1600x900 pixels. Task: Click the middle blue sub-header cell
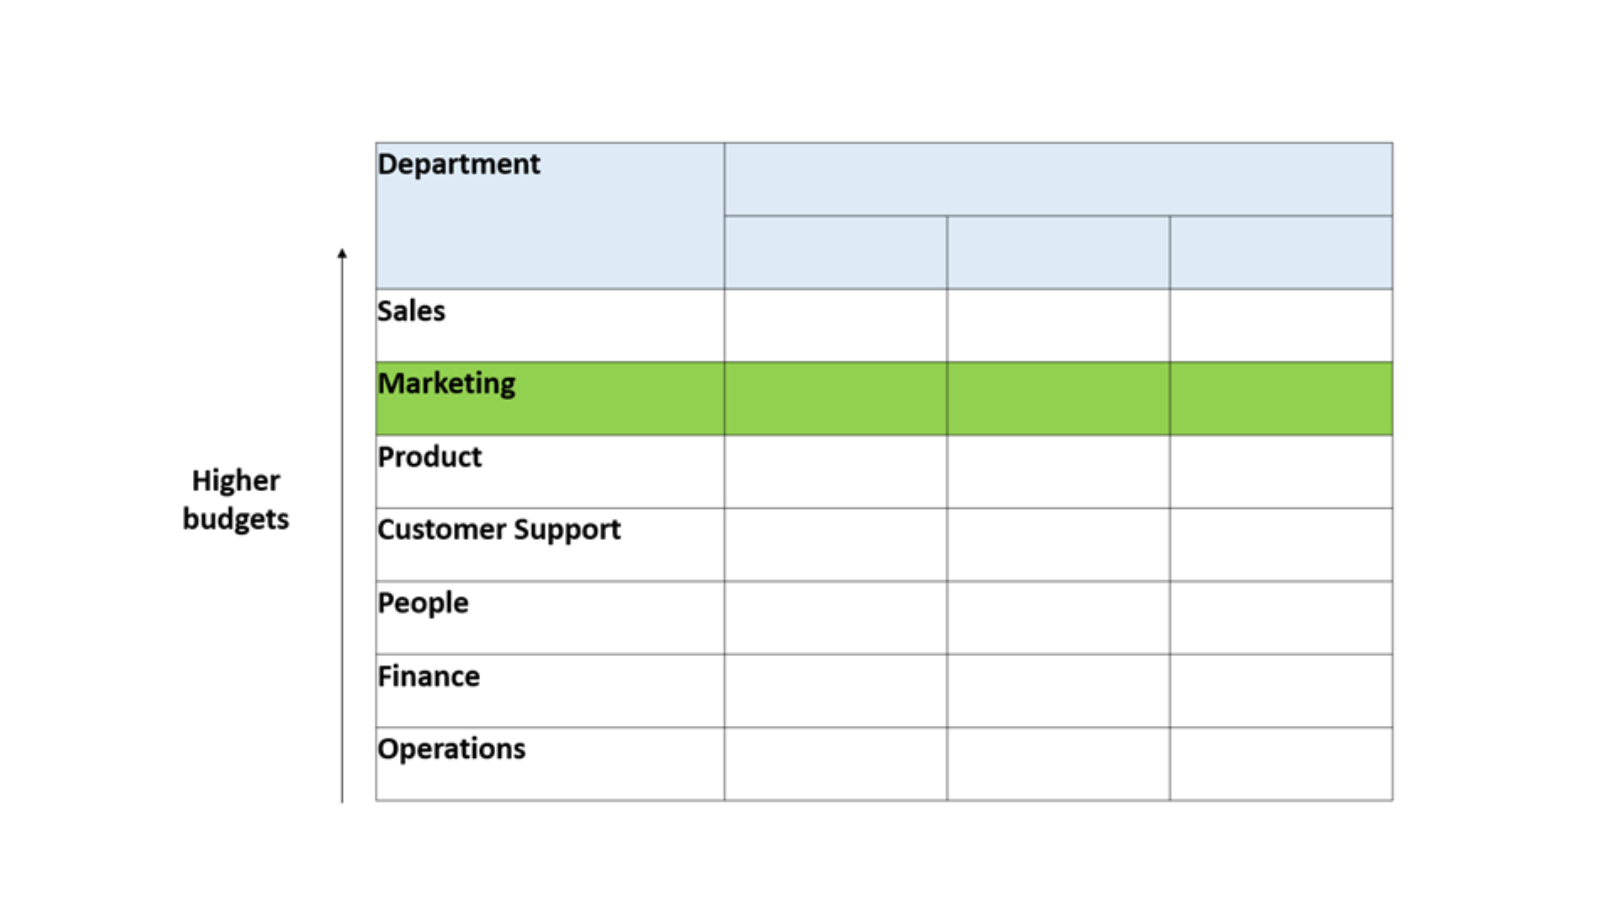click(x=1058, y=252)
